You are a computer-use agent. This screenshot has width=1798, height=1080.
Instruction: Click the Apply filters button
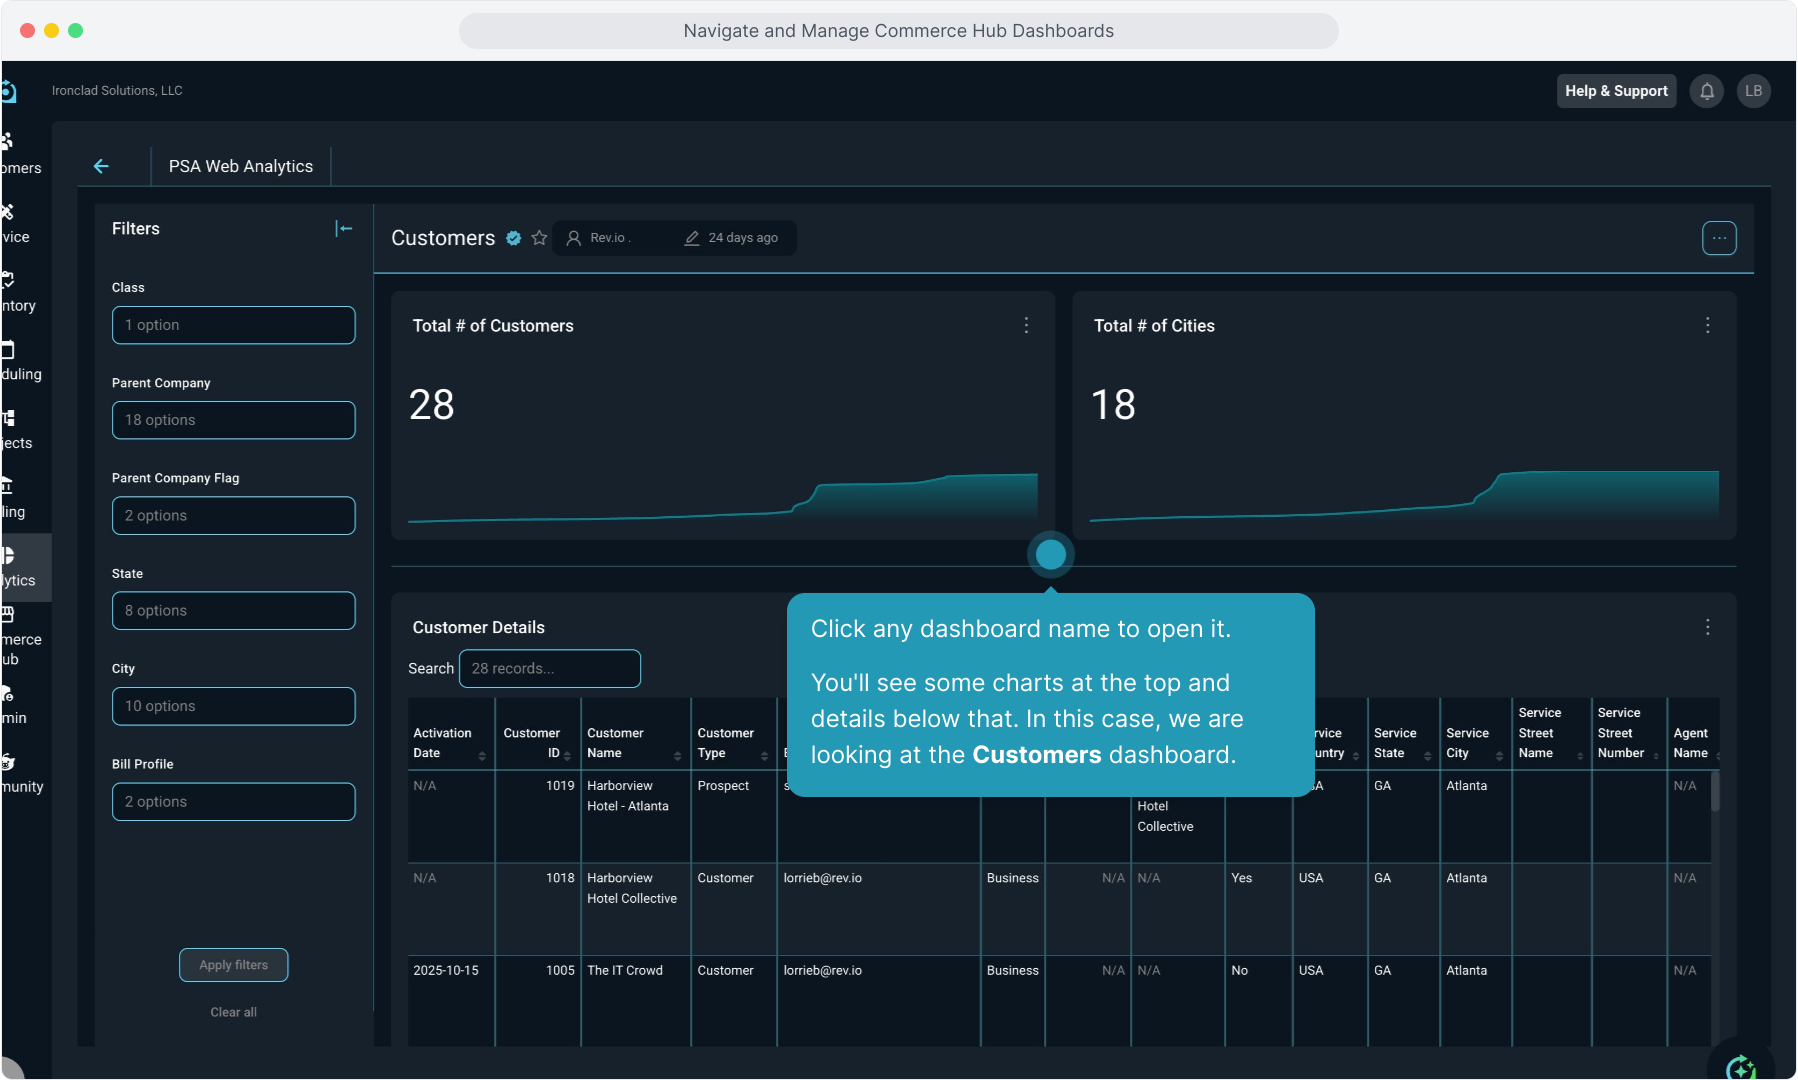(x=233, y=965)
